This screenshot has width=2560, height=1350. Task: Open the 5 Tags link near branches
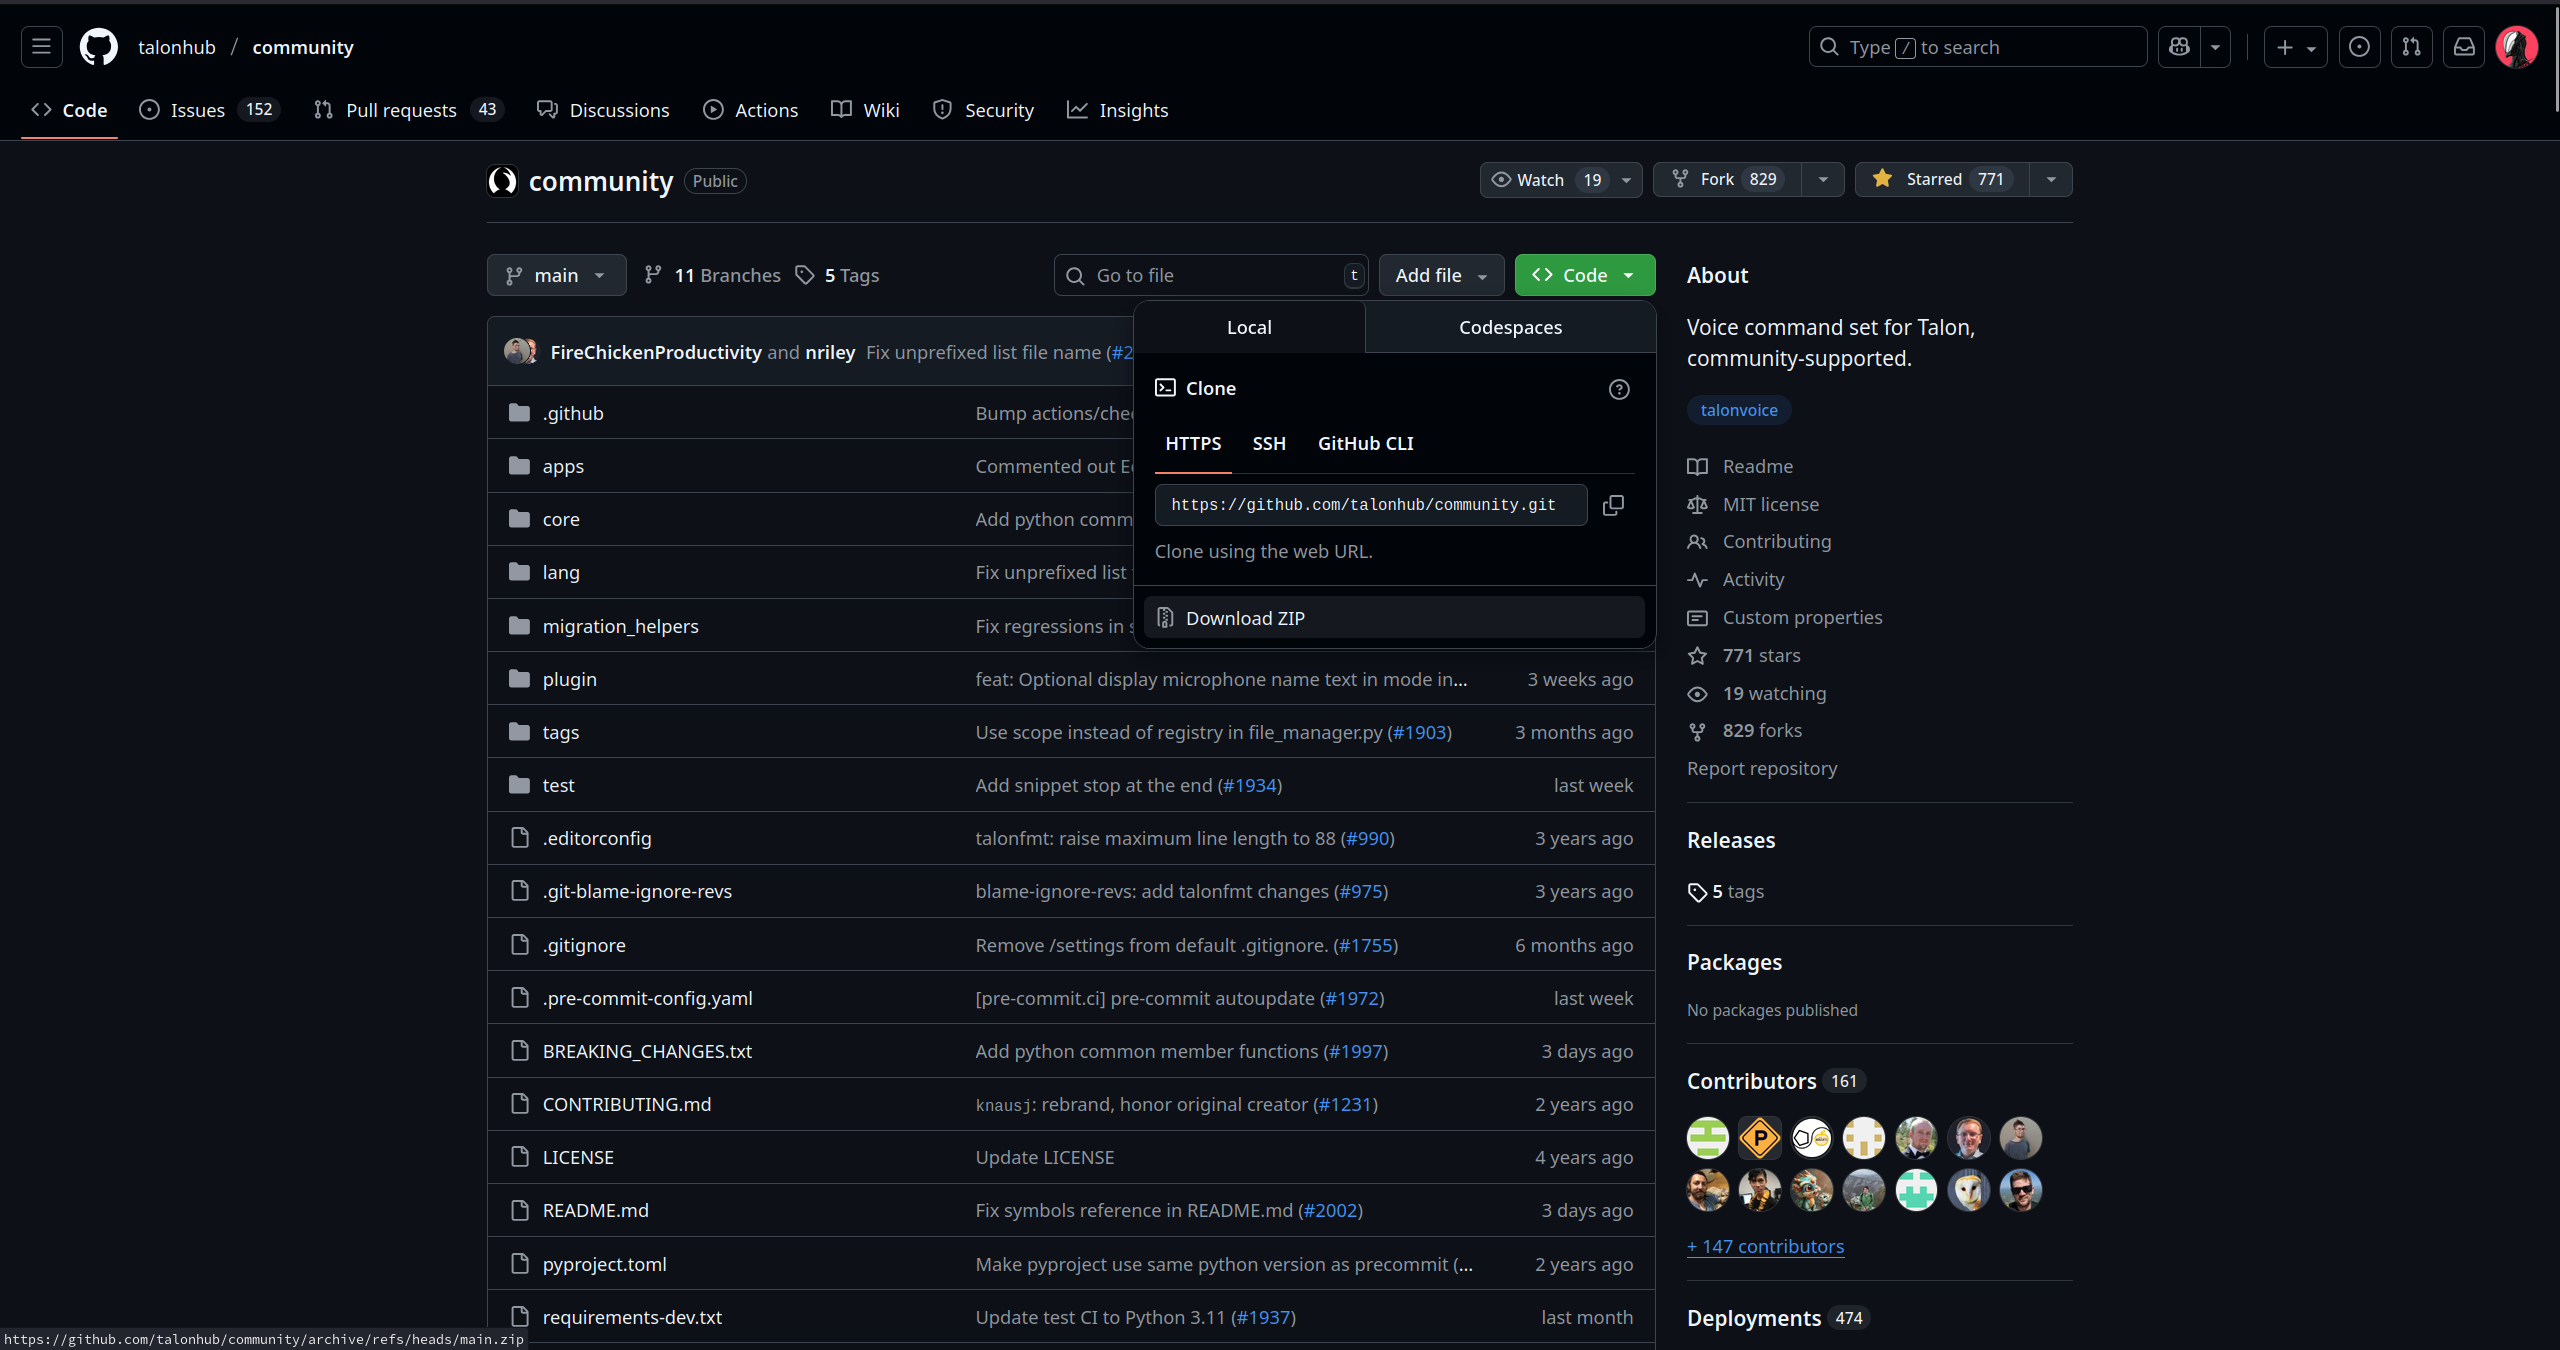coord(838,275)
